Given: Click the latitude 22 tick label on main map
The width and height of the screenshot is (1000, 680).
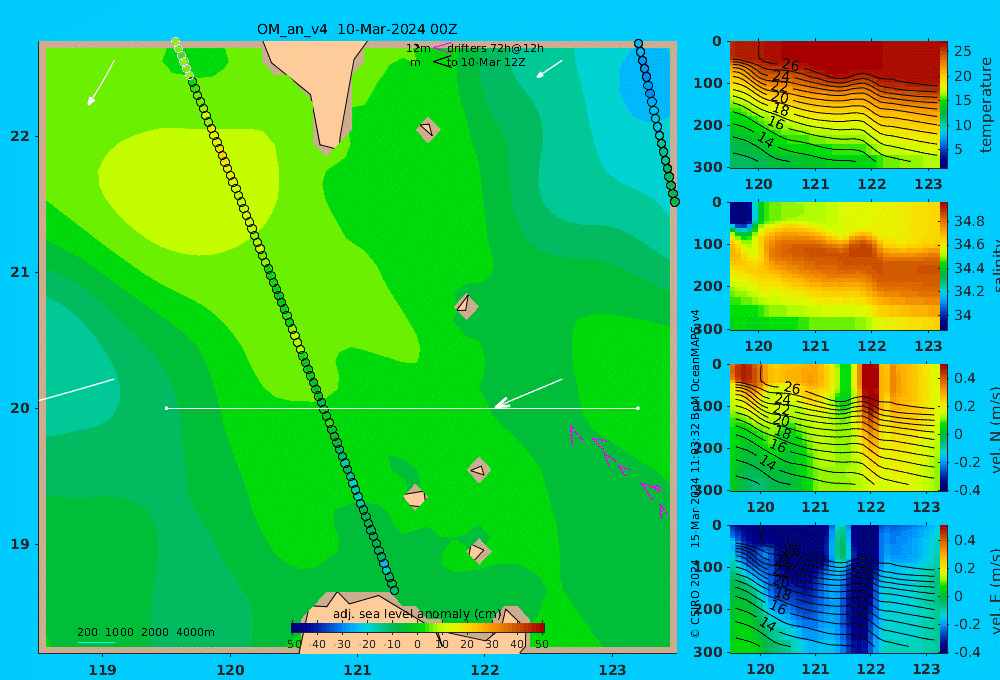Looking at the screenshot, I should (20, 136).
